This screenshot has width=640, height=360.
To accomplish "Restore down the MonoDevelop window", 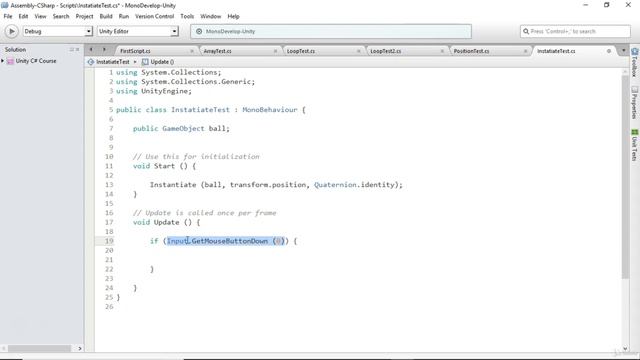I will pyautogui.click(x=607, y=5).
